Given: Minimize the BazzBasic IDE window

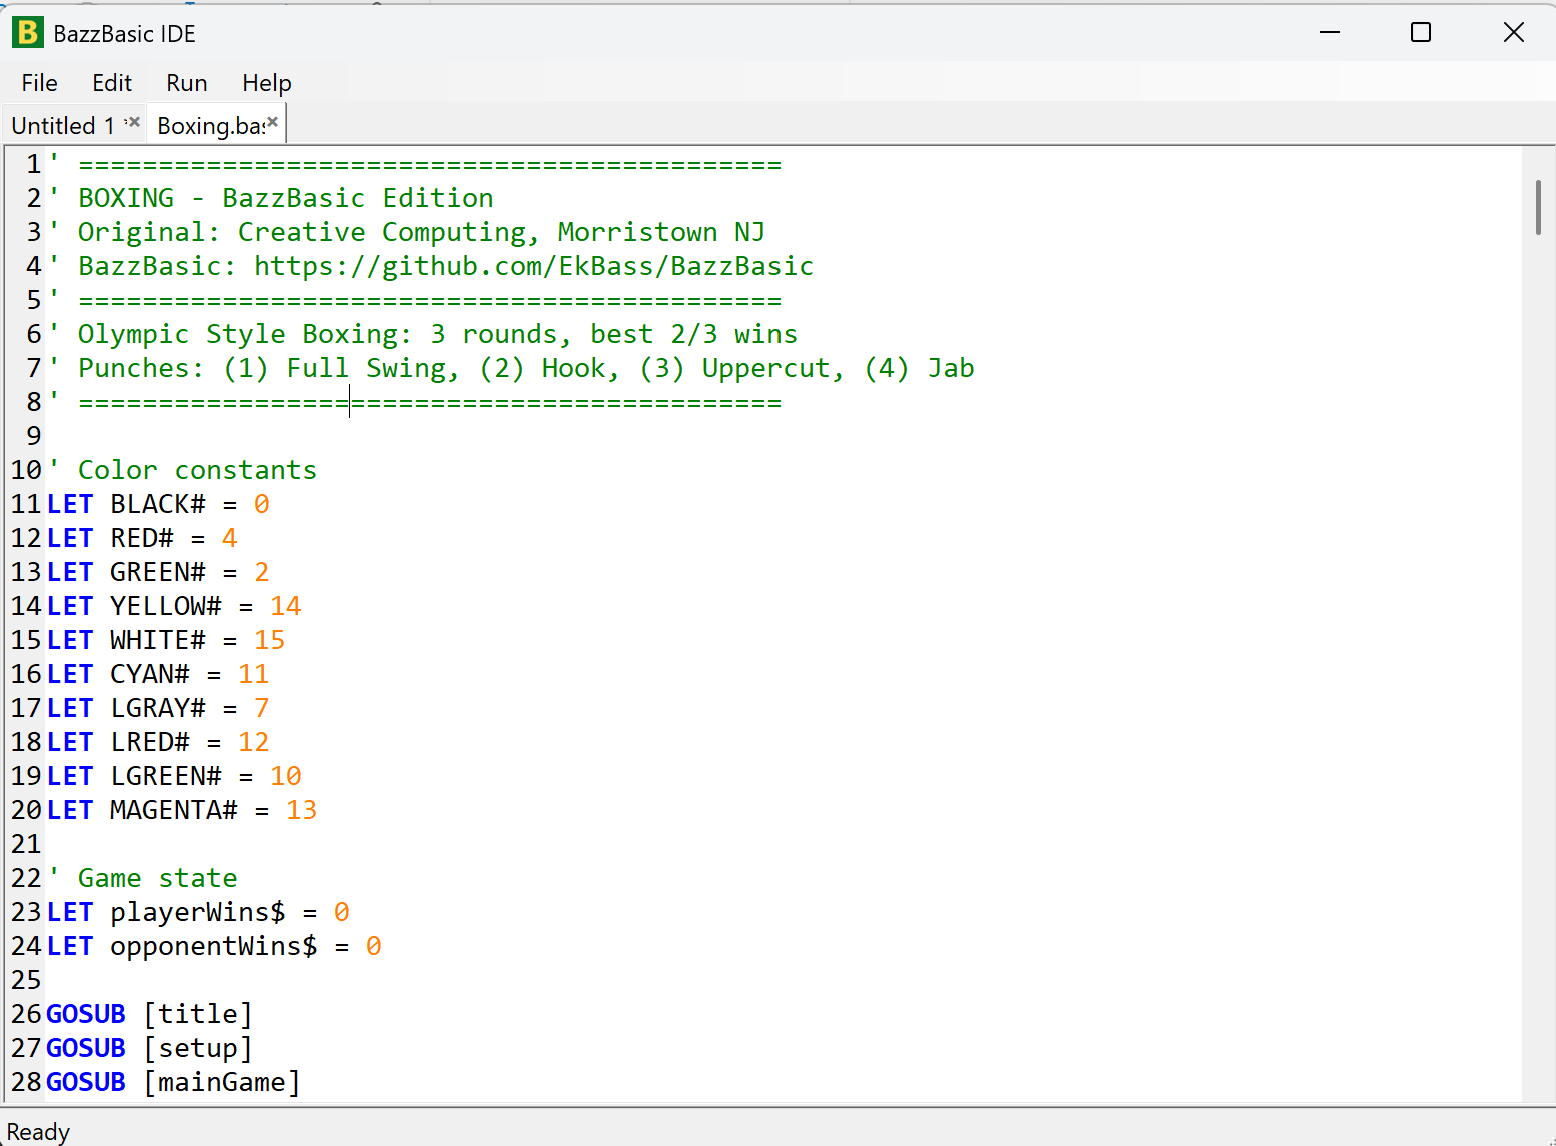Looking at the screenshot, I should [x=1330, y=32].
